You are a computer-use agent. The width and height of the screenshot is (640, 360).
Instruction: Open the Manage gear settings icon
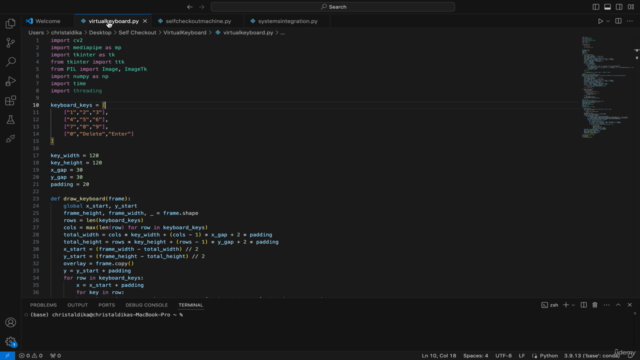click(11, 342)
